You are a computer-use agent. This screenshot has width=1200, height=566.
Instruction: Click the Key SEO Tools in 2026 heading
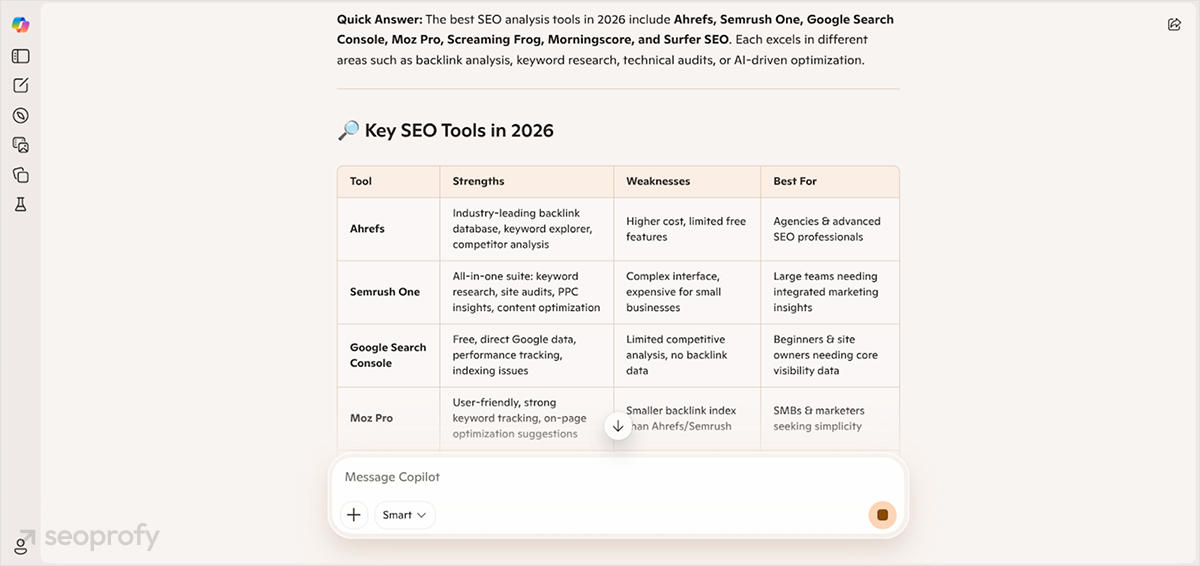pyautogui.click(x=458, y=130)
